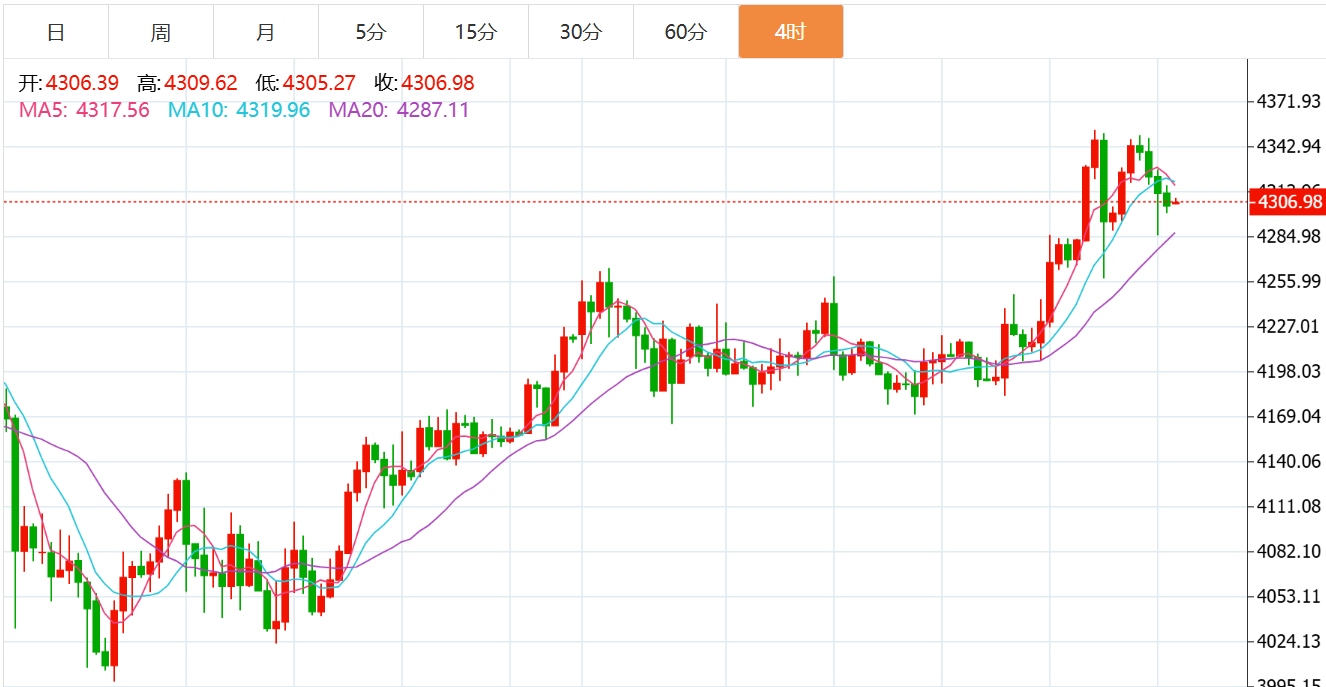Click the 4198.03 price axis label
Viewport: 1326px width, 687px height.
click(1289, 371)
